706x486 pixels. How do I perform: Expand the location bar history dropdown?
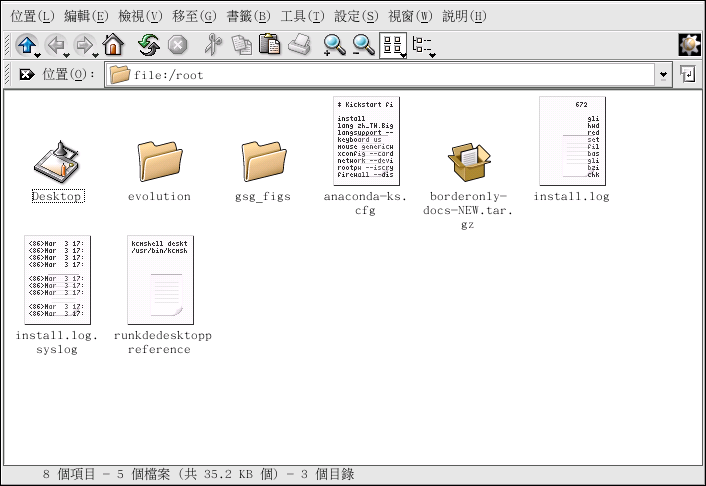664,75
